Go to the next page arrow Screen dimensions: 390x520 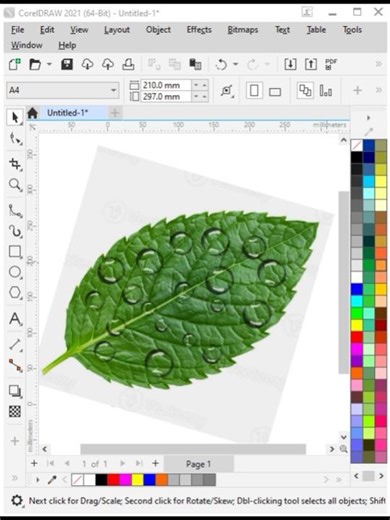click(122, 463)
